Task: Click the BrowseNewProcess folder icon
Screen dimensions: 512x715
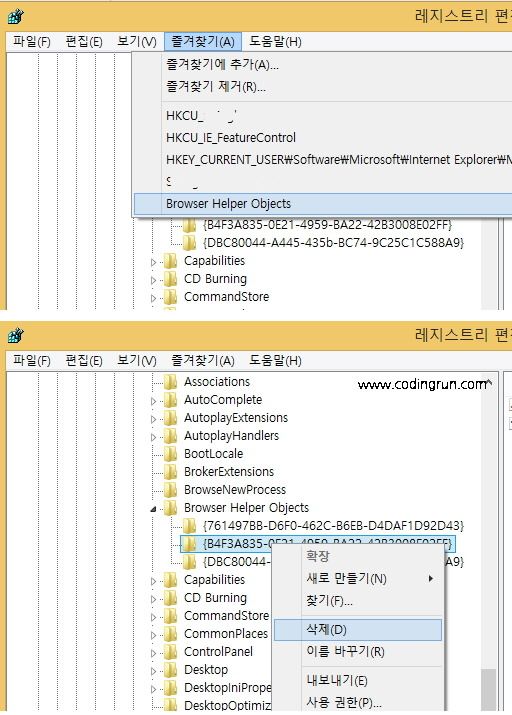Action: (x=171, y=490)
